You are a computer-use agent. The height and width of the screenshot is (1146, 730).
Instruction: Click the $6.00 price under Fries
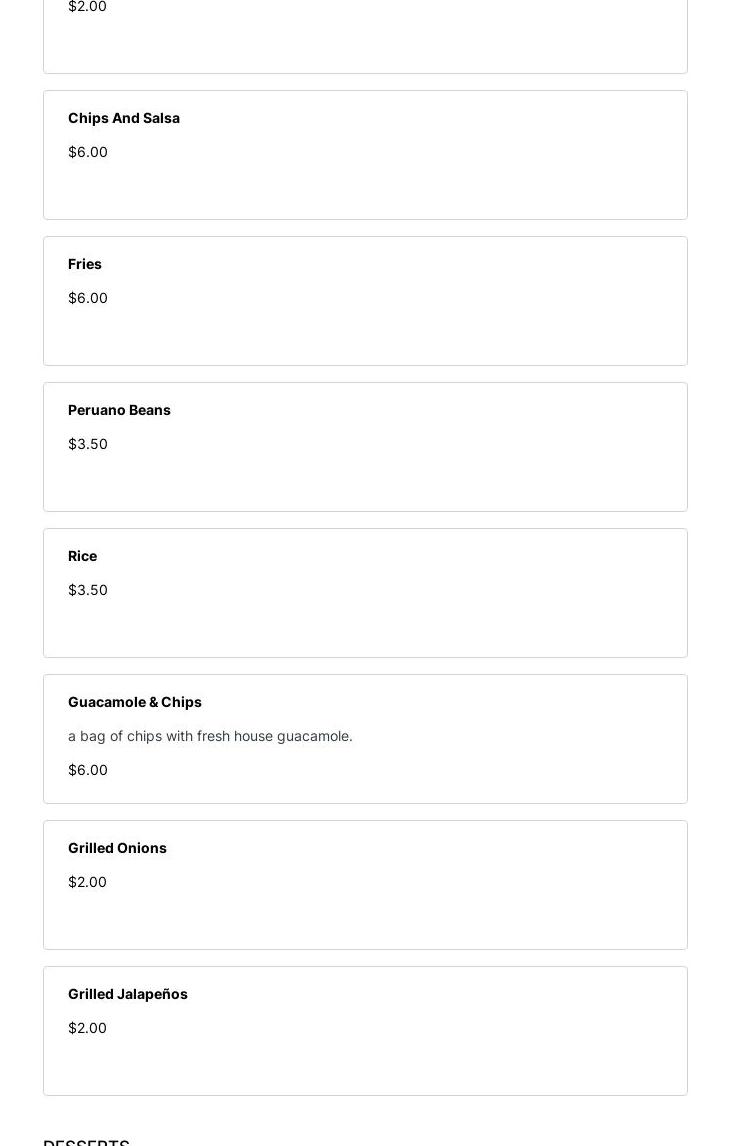[88, 298]
